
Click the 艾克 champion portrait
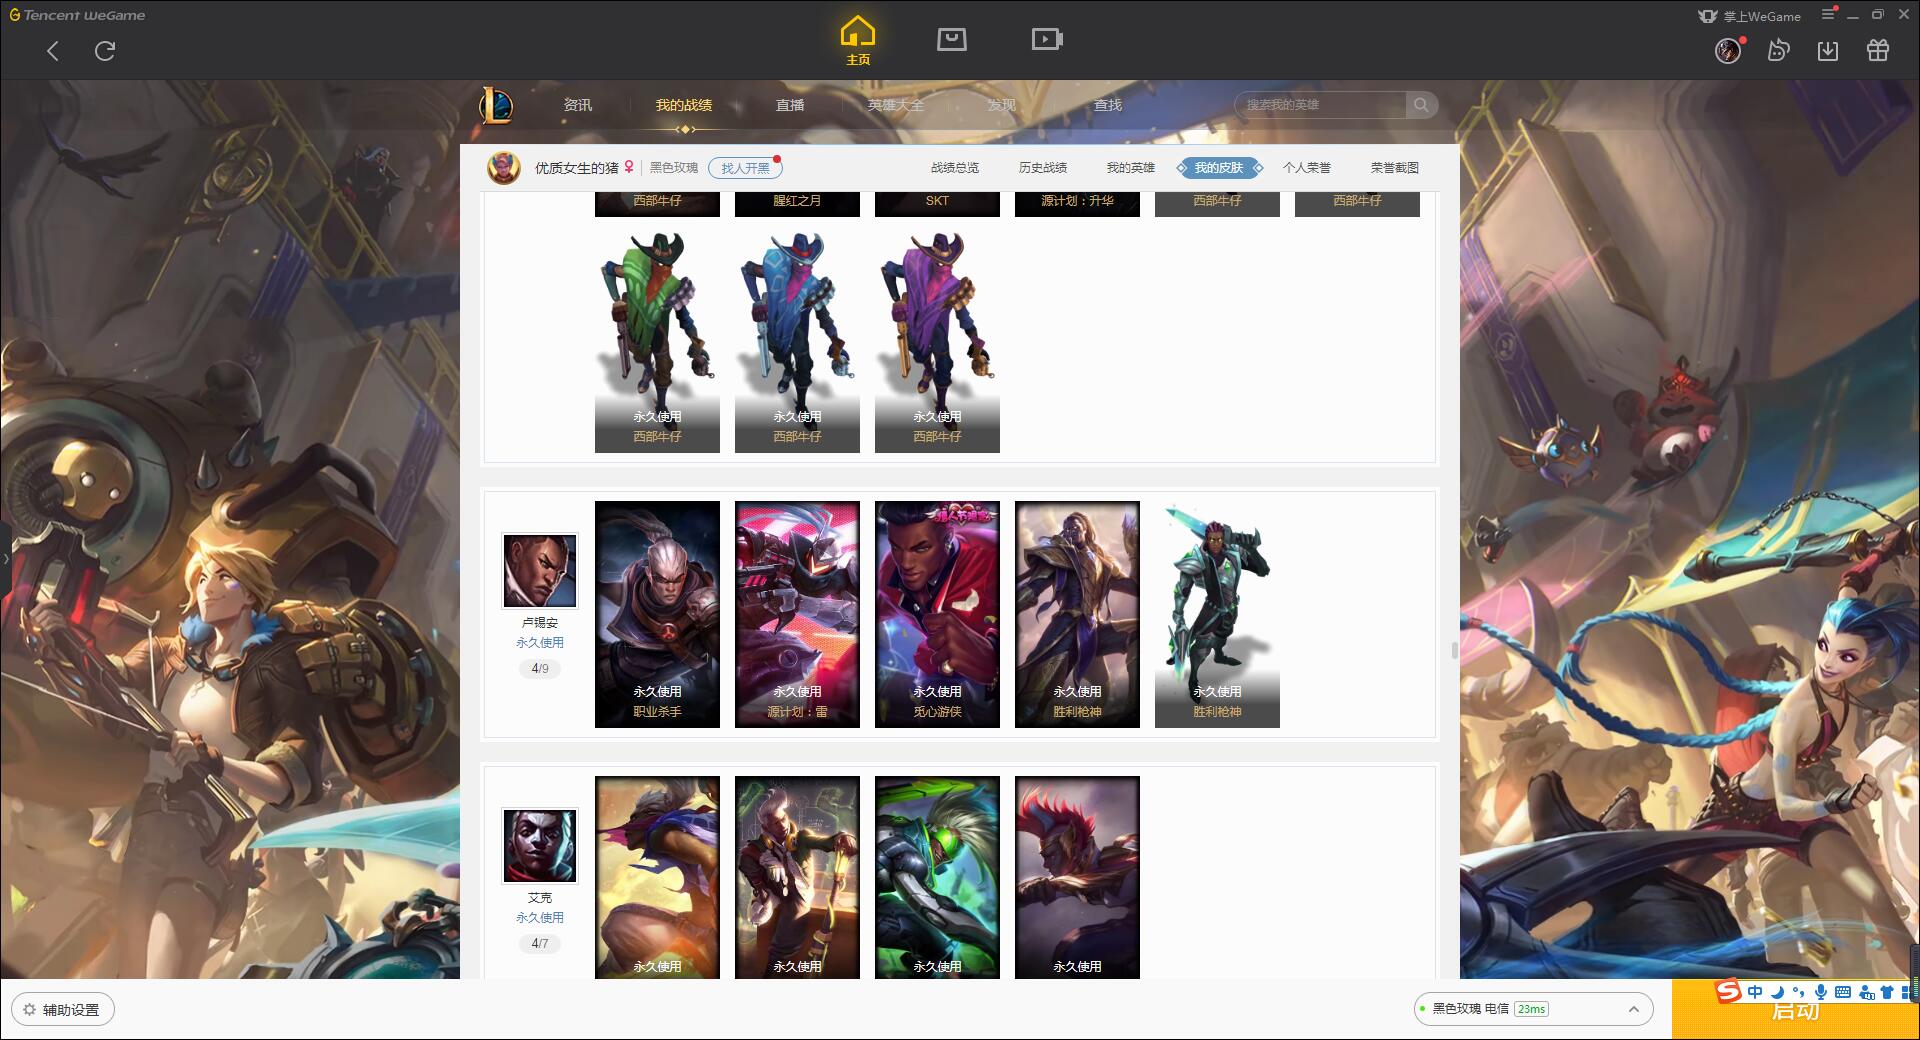[x=540, y=846]
